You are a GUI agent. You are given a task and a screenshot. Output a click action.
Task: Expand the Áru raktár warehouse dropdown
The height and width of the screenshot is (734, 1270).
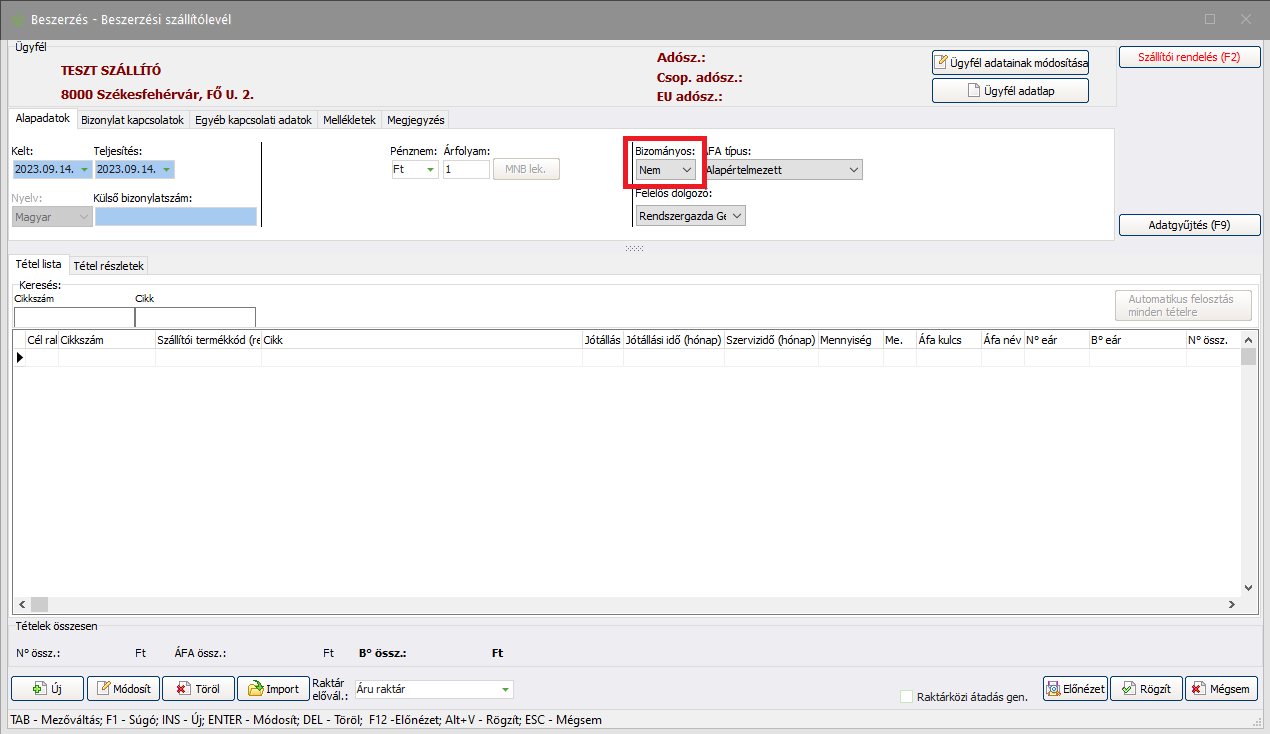tap(506, 689)
